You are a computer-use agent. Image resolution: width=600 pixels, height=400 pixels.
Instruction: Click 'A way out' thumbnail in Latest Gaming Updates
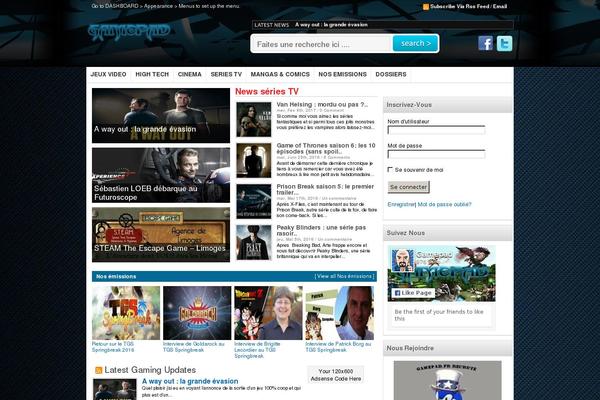tap(115, 389)
